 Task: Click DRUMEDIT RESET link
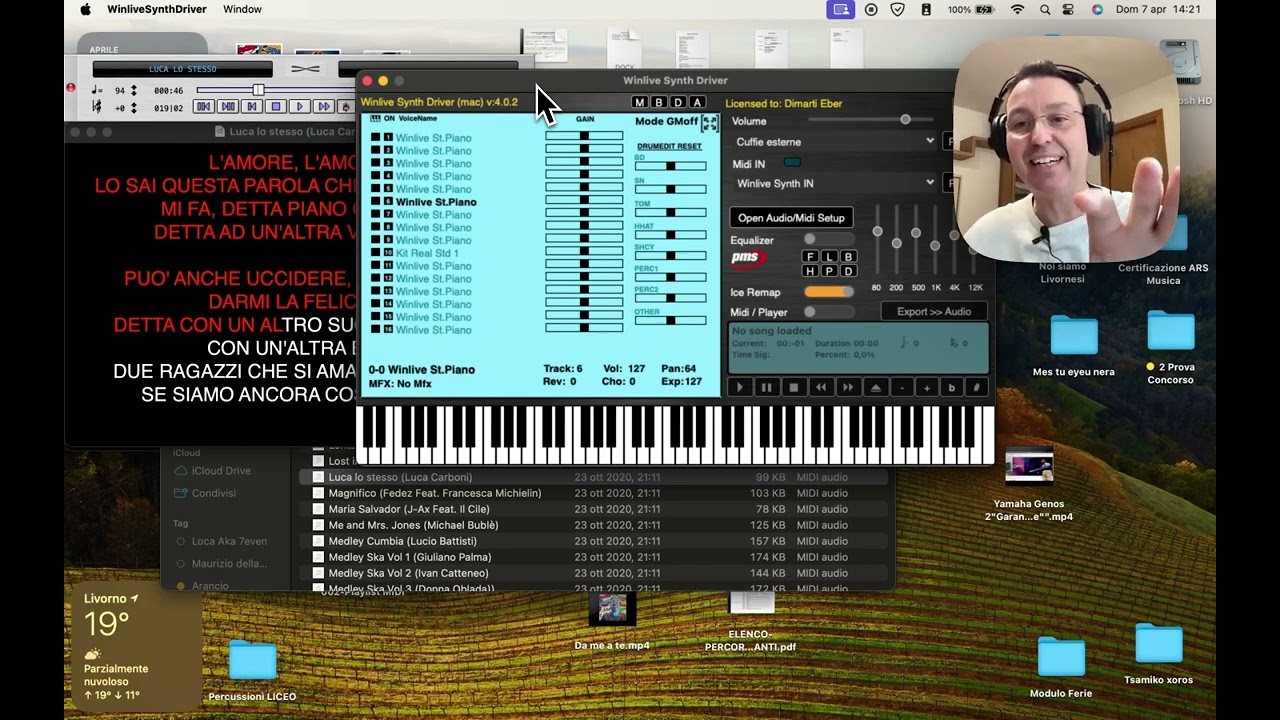click(x=669, y=146)
